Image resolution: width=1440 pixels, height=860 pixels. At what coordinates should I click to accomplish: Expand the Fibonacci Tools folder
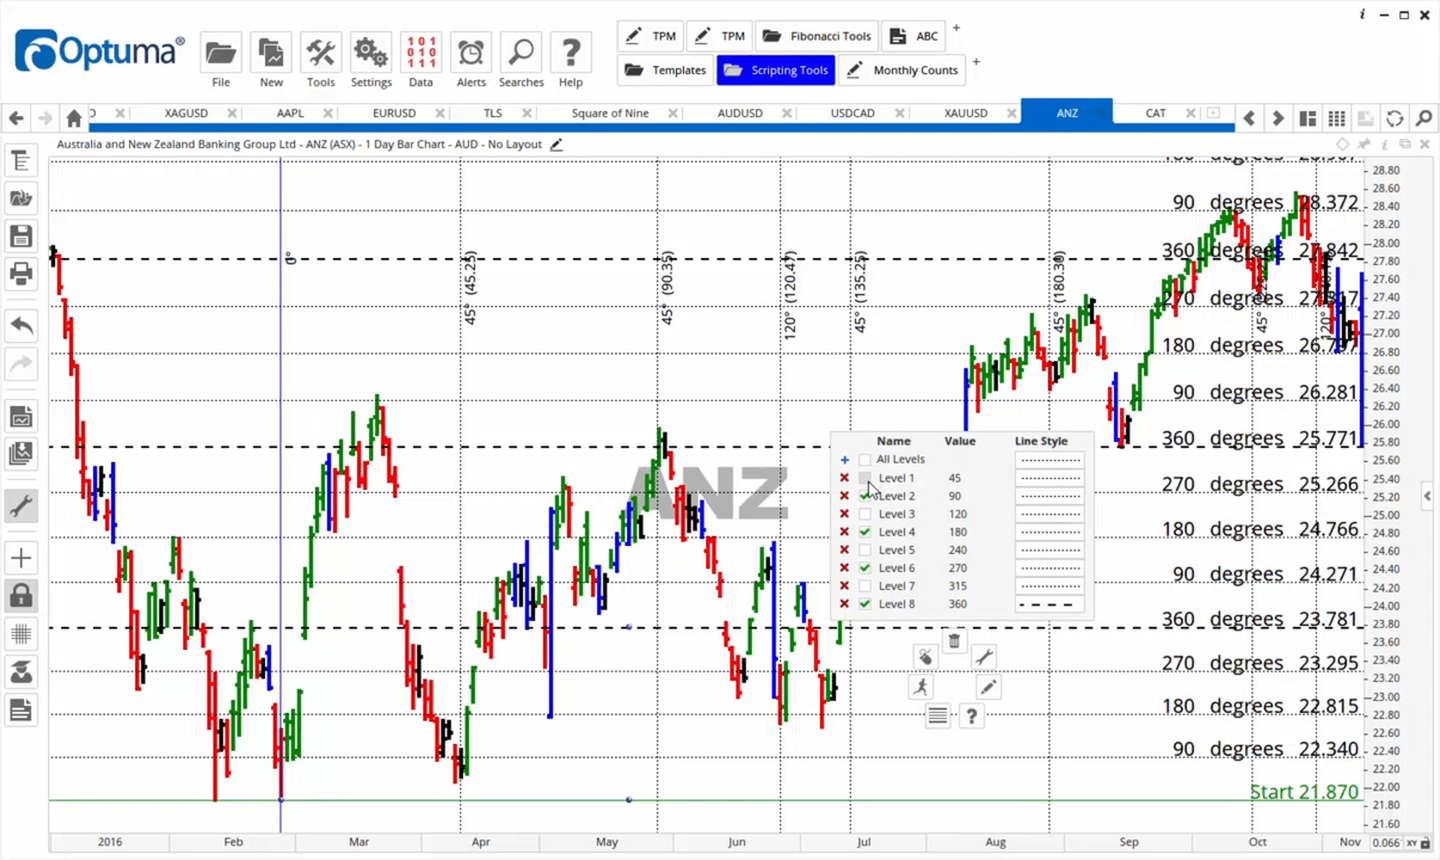817,36
